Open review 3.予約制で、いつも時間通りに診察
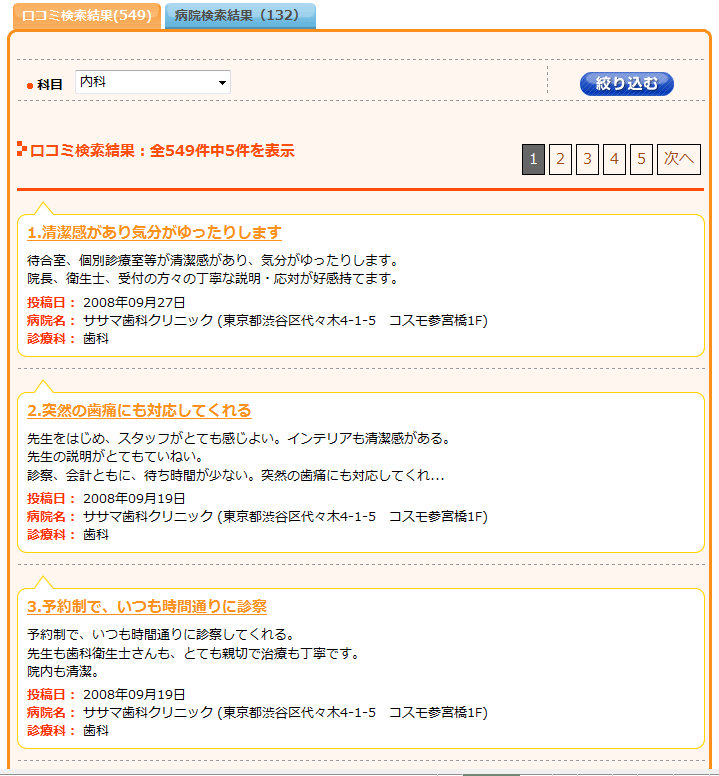This screenshot has width=719, height=776. click(147, 606)
